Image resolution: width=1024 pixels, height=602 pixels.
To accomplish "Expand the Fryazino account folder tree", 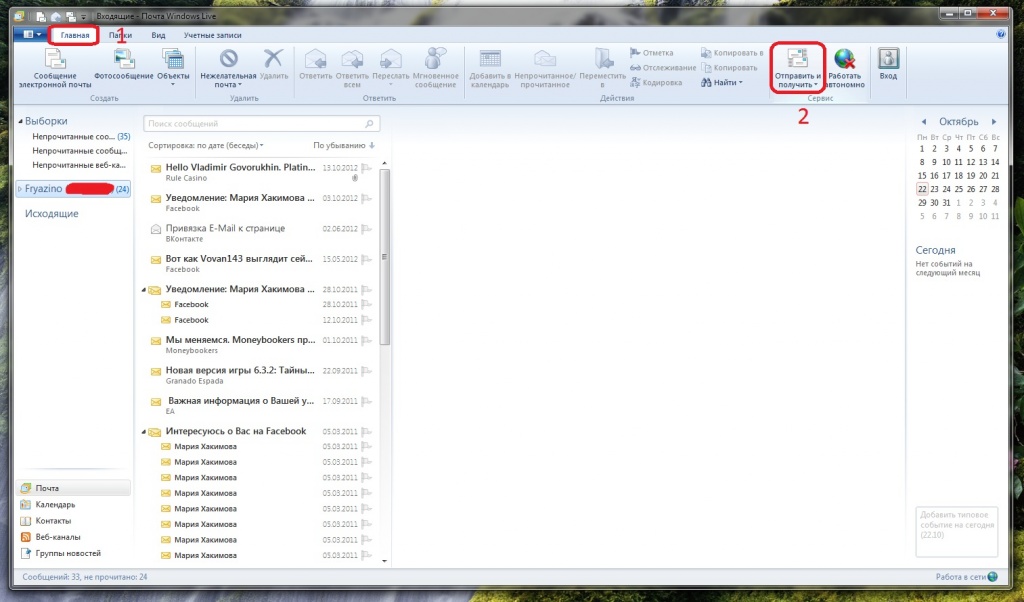I will [19, 189].
